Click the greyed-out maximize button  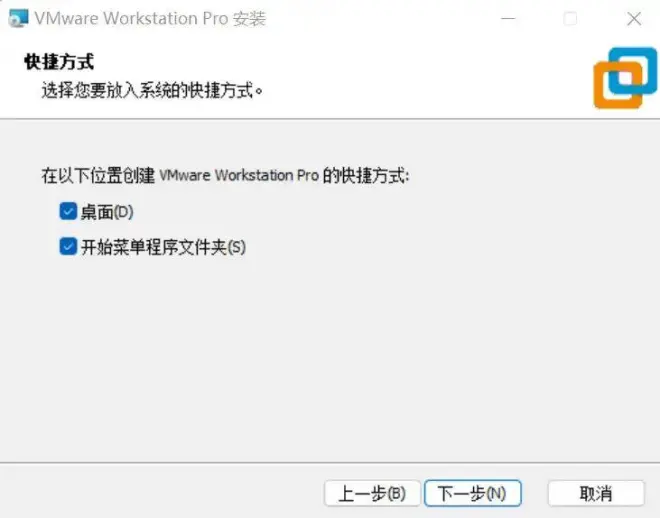point(570,19)
